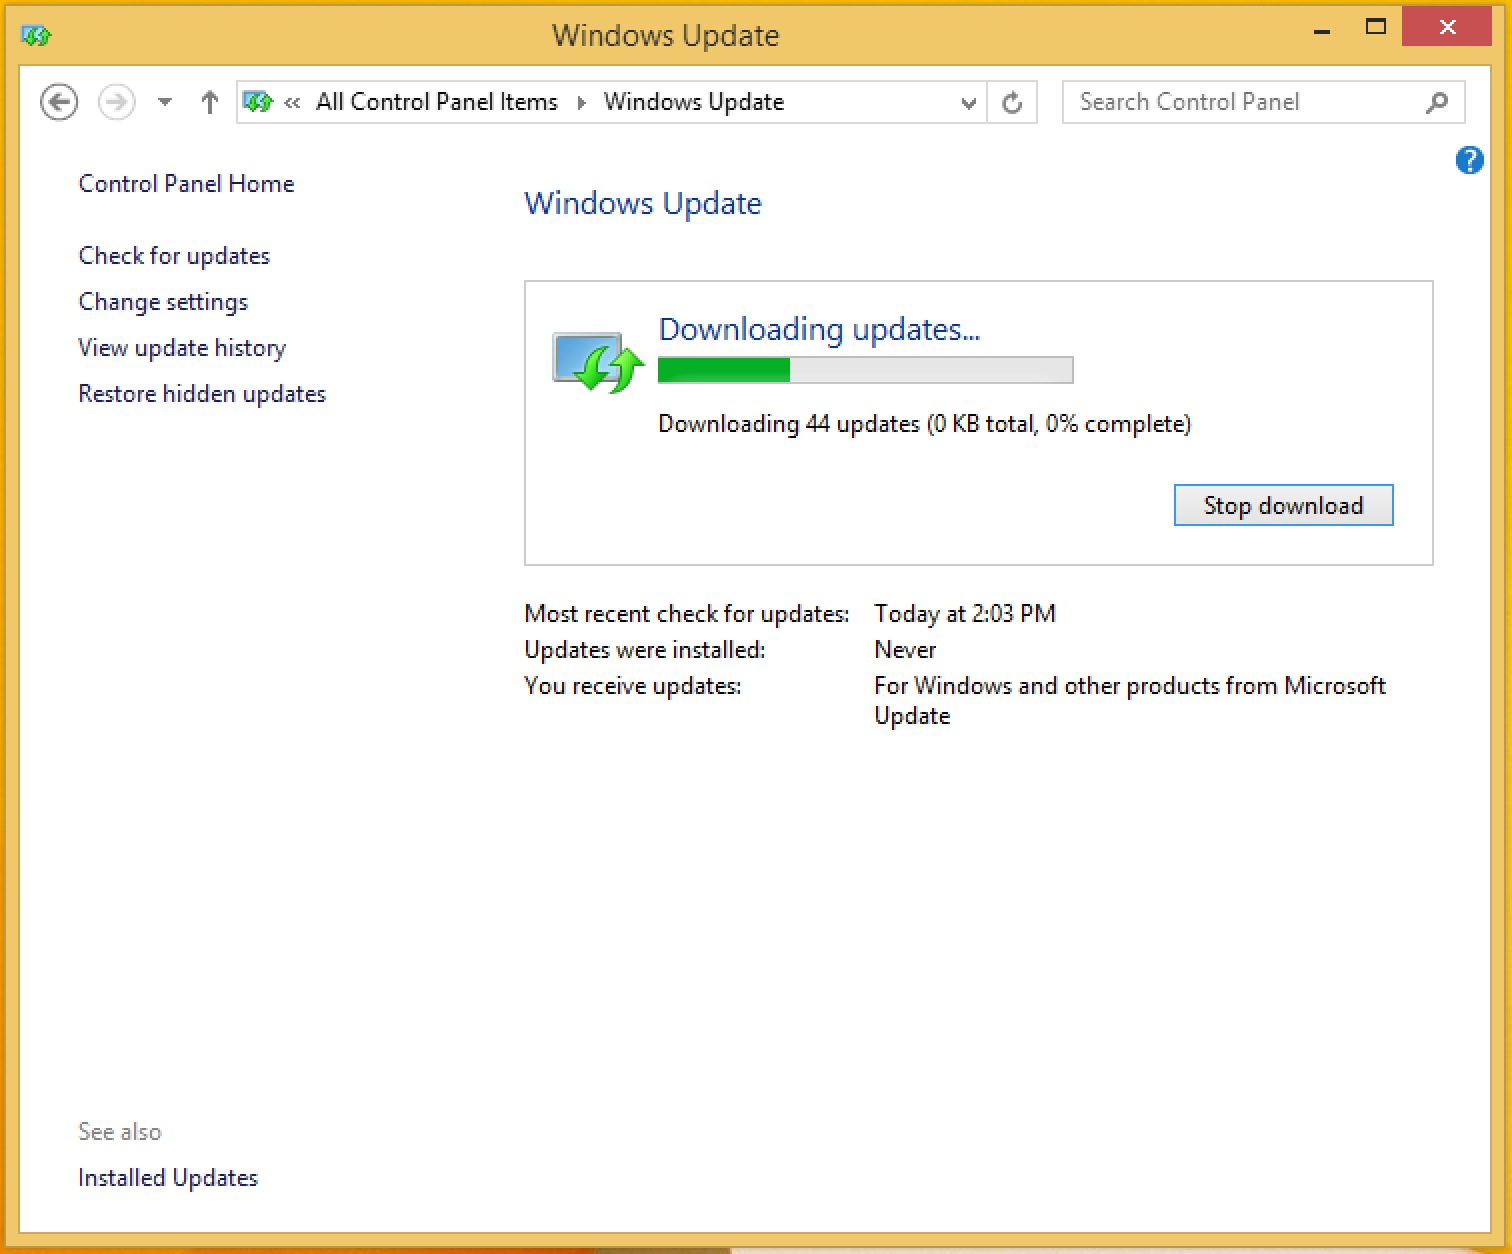The image size is (1512, 1254).
Task: Click the Forward navigation arrow
Action: (x=117, y=102)
